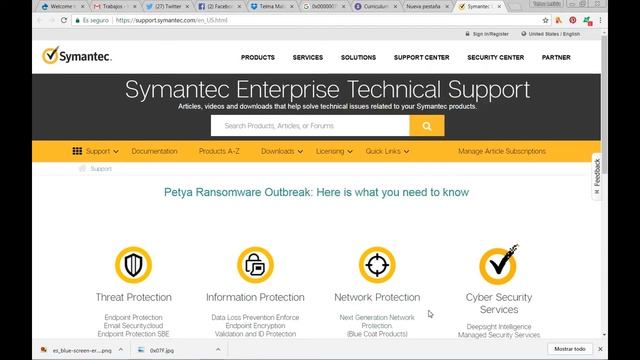The width and height of the screenshot is (640, 360).
Task: Click the Pinterest extension icon
Action: 573,20
